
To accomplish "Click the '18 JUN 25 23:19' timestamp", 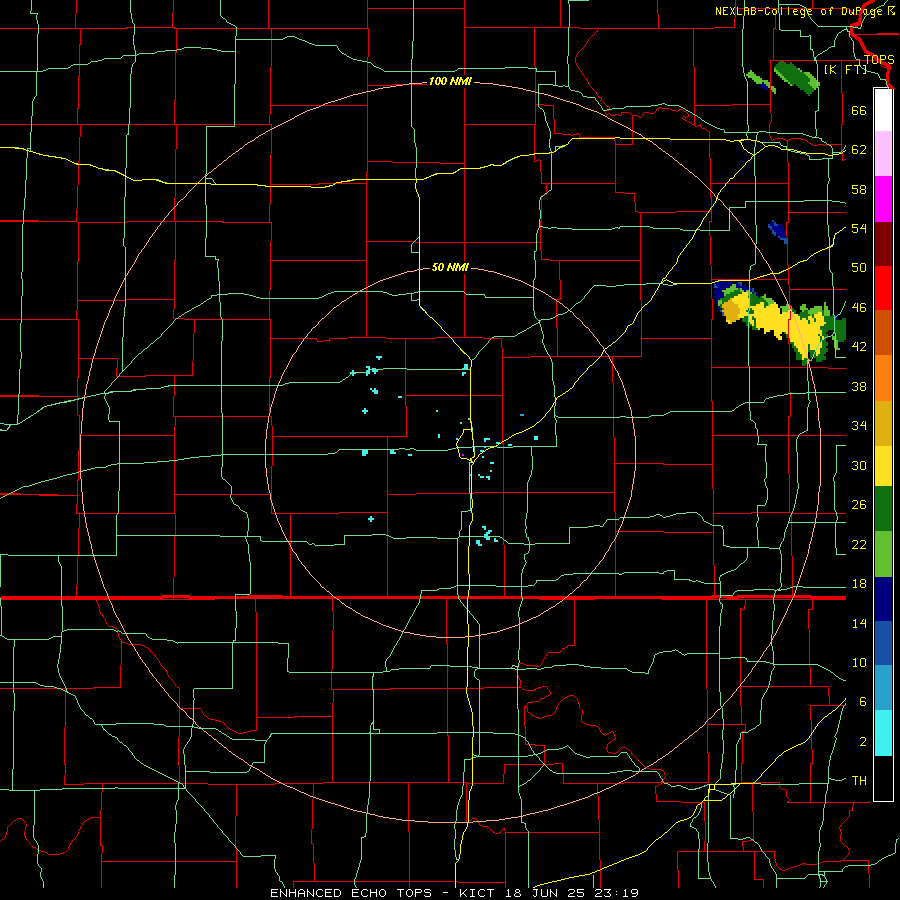I will 572,893.
